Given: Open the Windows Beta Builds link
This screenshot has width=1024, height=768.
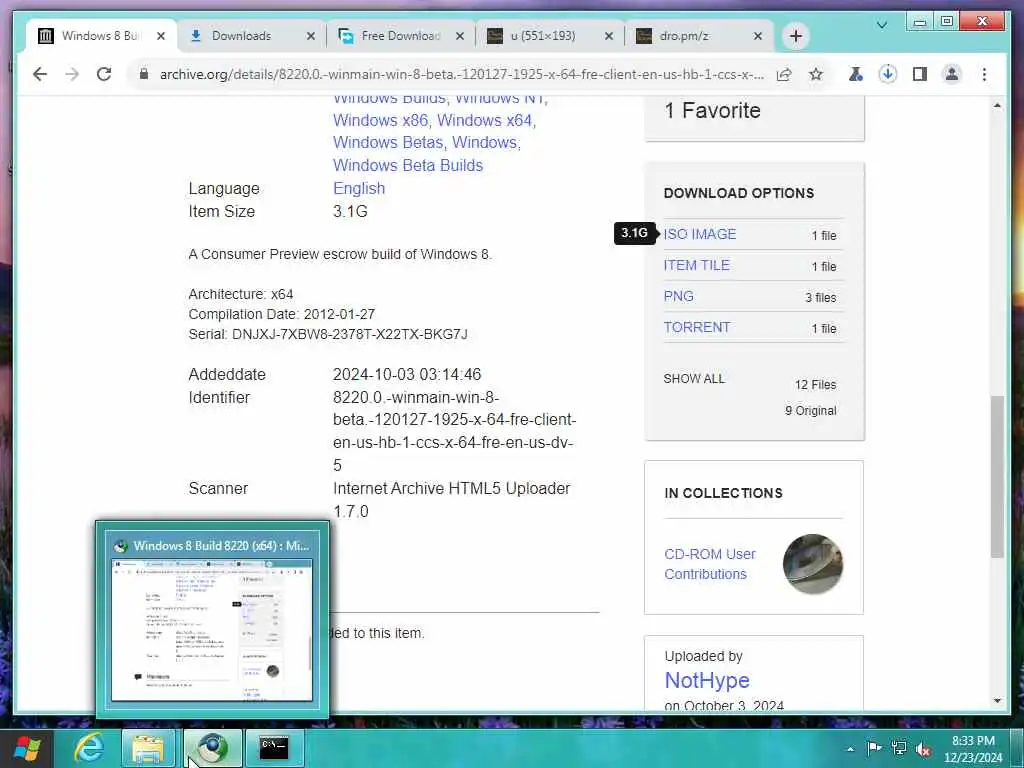Looking at the screenshot, I should coord(408,165).
